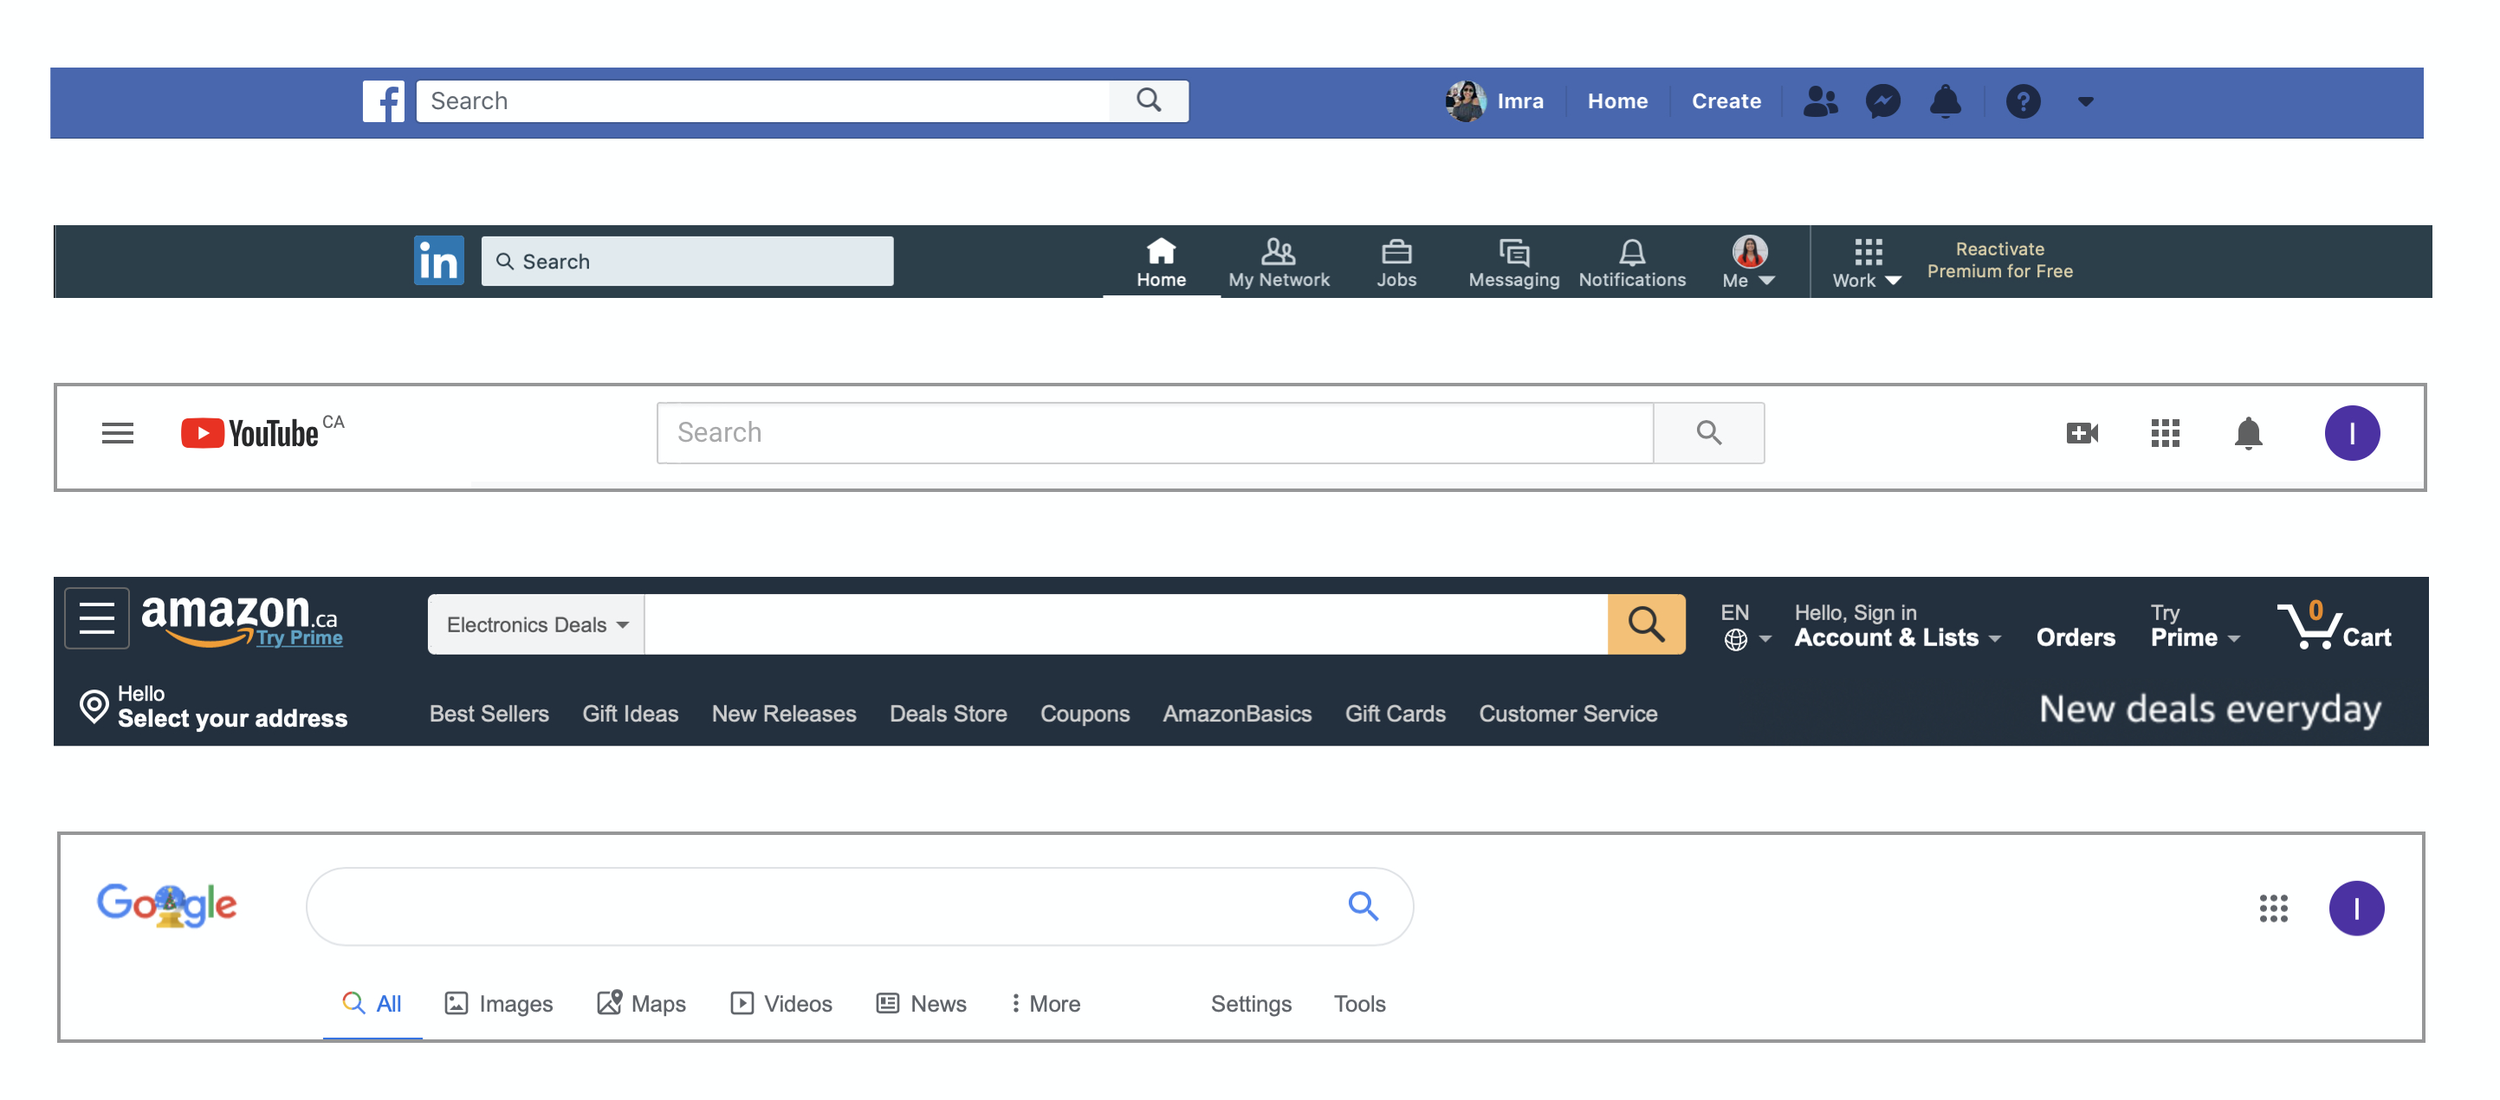Expand LinkedIn Work dropdown
This screenshot has width=2500, height=1100.
pos(1866,263)
